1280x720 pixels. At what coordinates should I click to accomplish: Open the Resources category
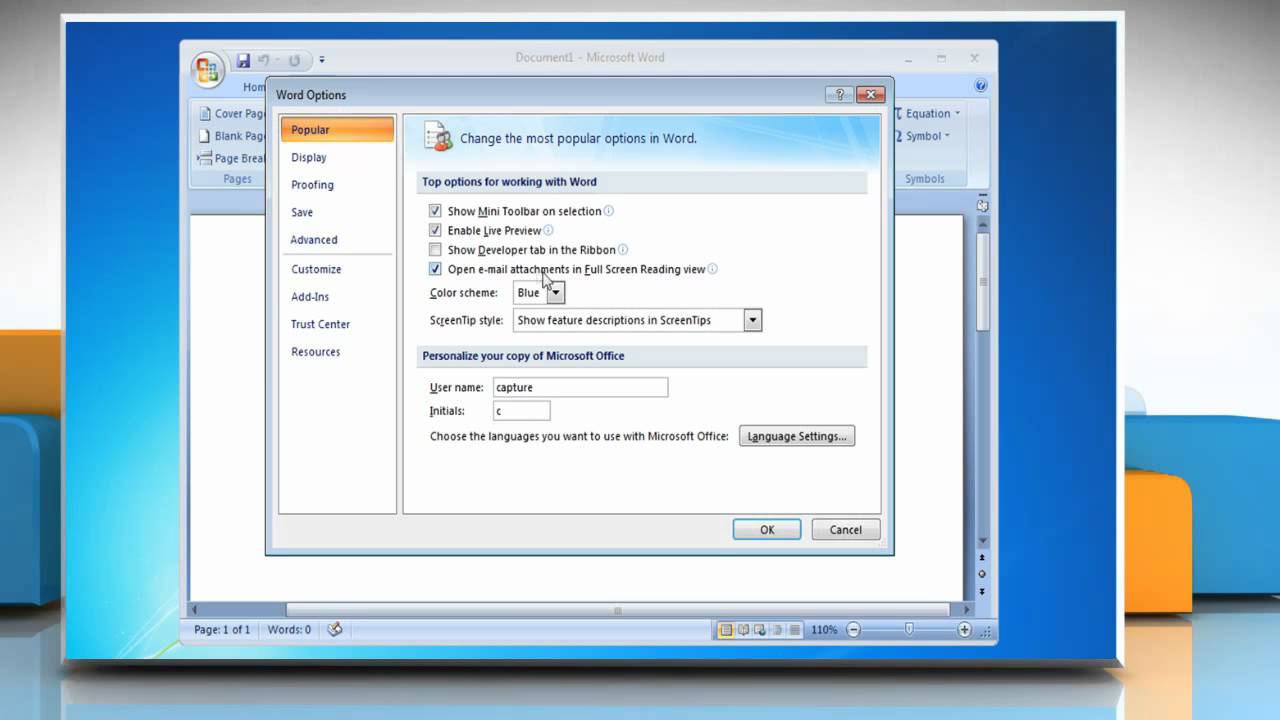[x=337, y=352]
